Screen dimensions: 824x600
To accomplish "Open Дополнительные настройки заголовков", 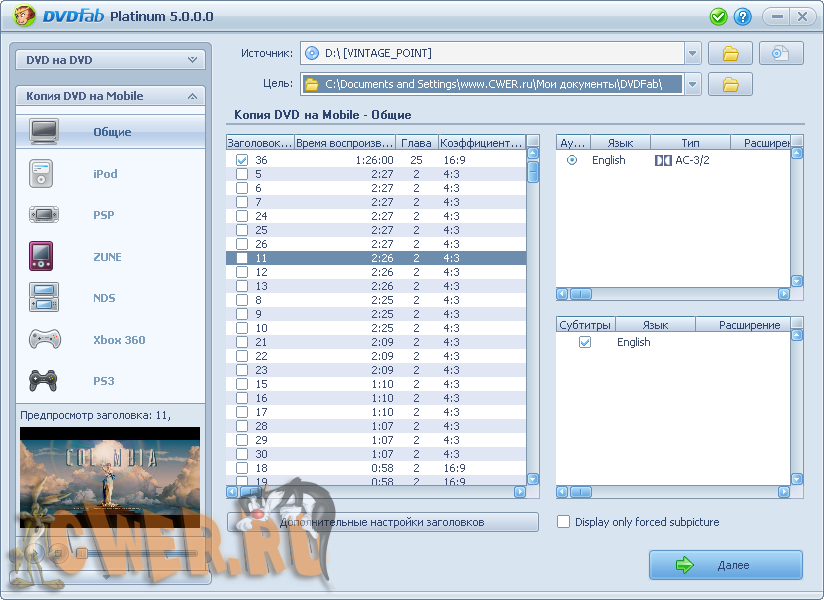I will click(x=382, y=522).
